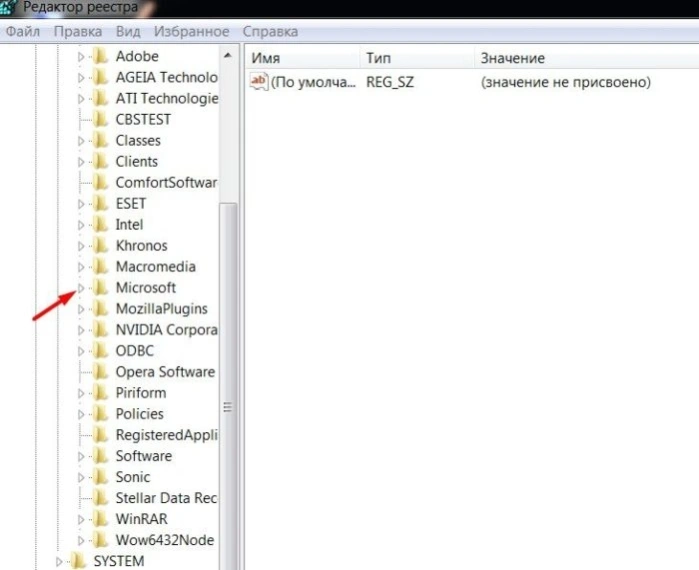Click the SYSTEM hive folder icon
Screen dimensions: 699x570
(x=79, y=561)
